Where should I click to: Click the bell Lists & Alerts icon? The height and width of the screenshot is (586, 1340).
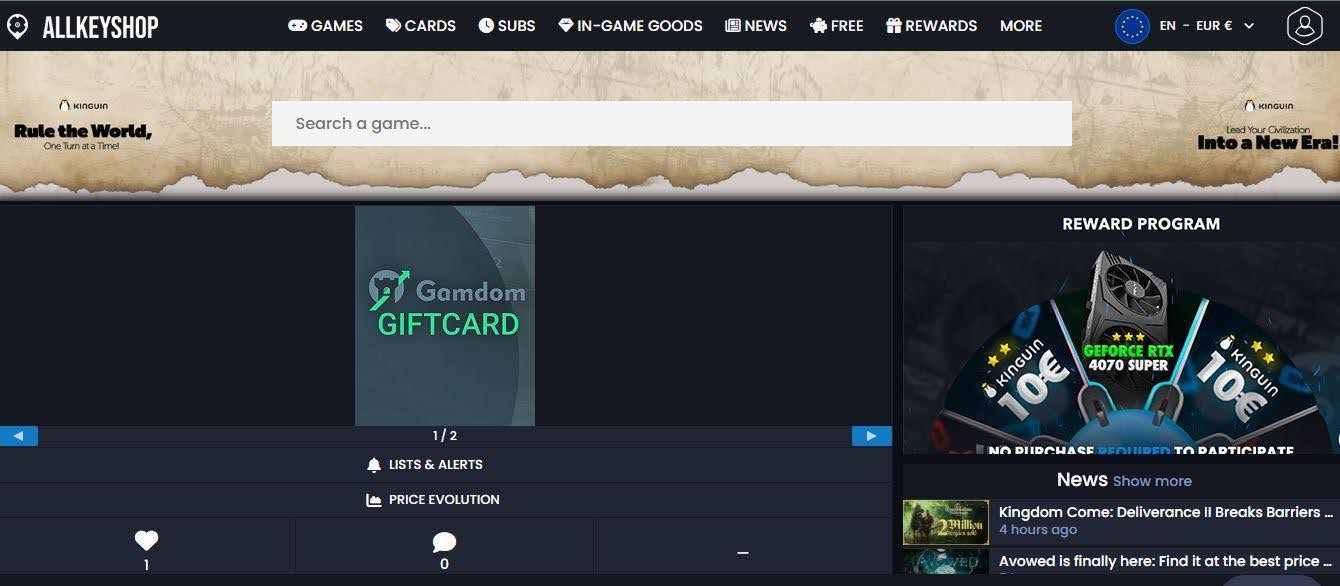click(374, 465)
